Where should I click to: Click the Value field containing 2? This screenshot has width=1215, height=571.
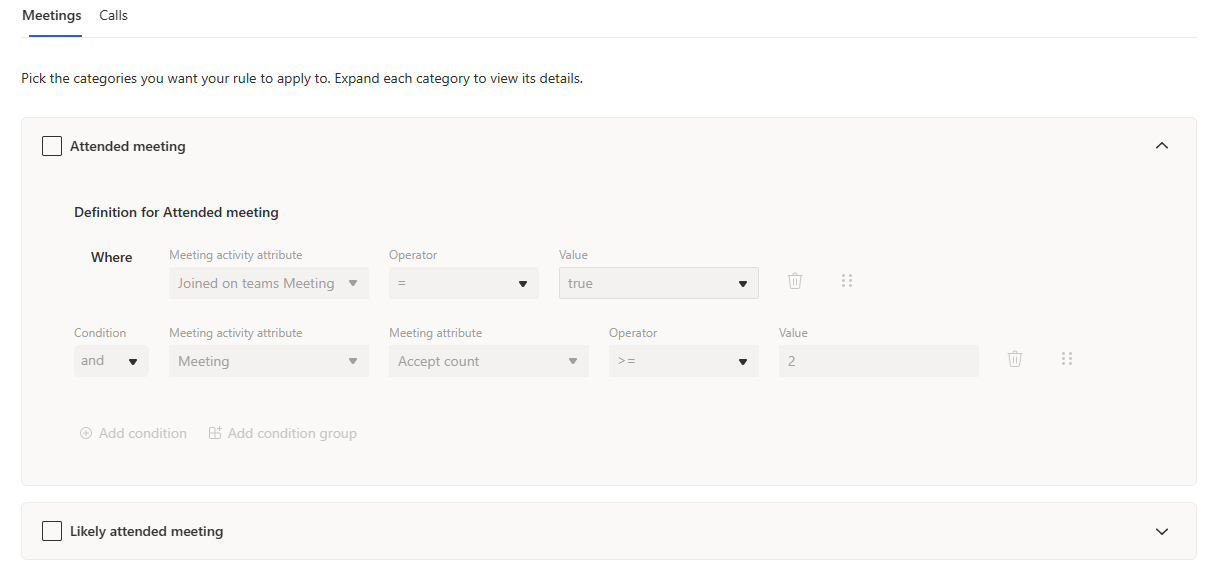tap(878, 361)
